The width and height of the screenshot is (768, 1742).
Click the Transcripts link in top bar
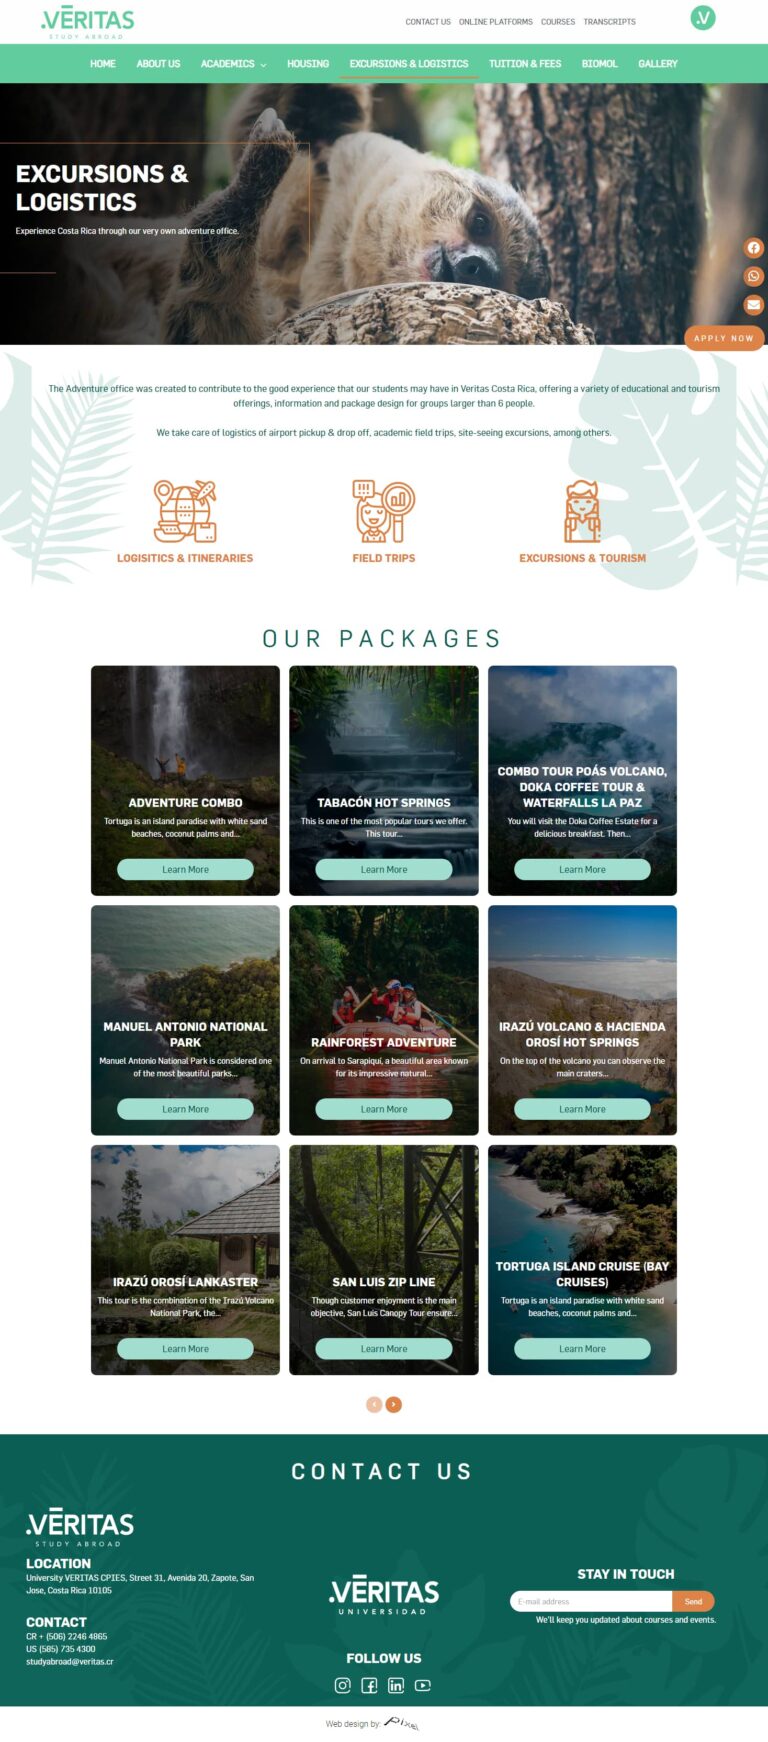click(609, 21)
